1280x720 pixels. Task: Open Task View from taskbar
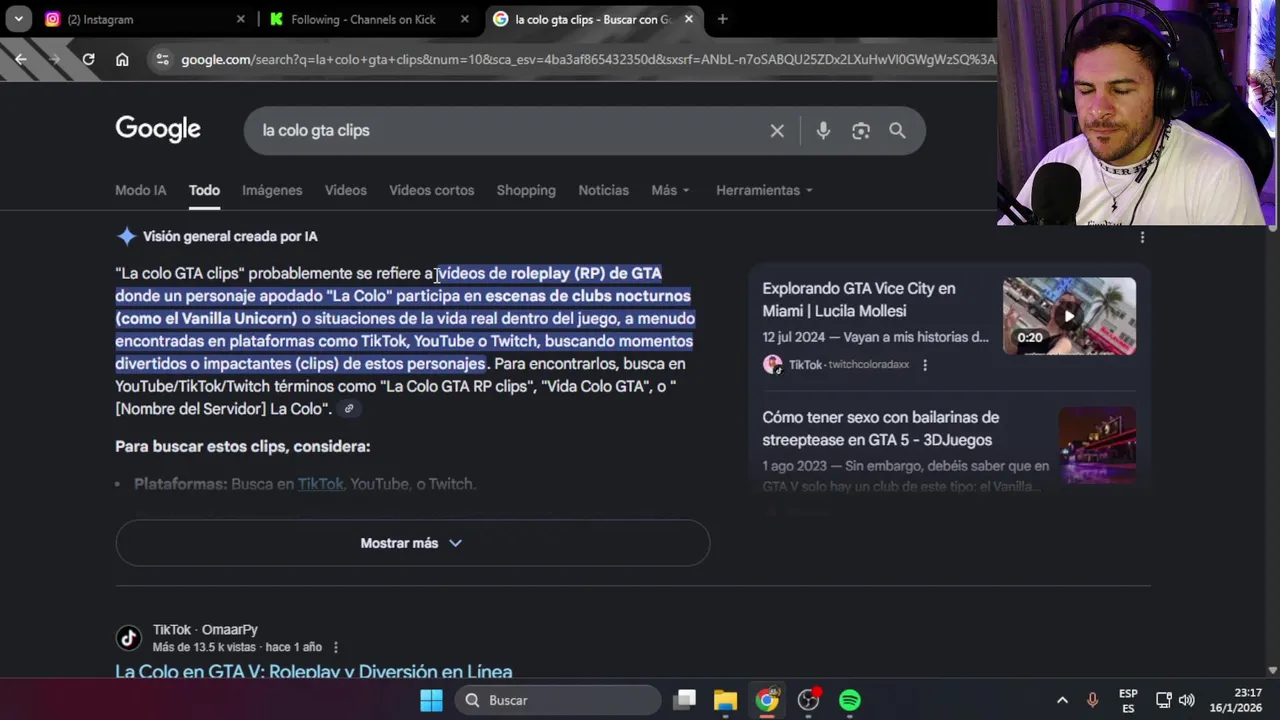pyautogui.click(x=685, y=700)
